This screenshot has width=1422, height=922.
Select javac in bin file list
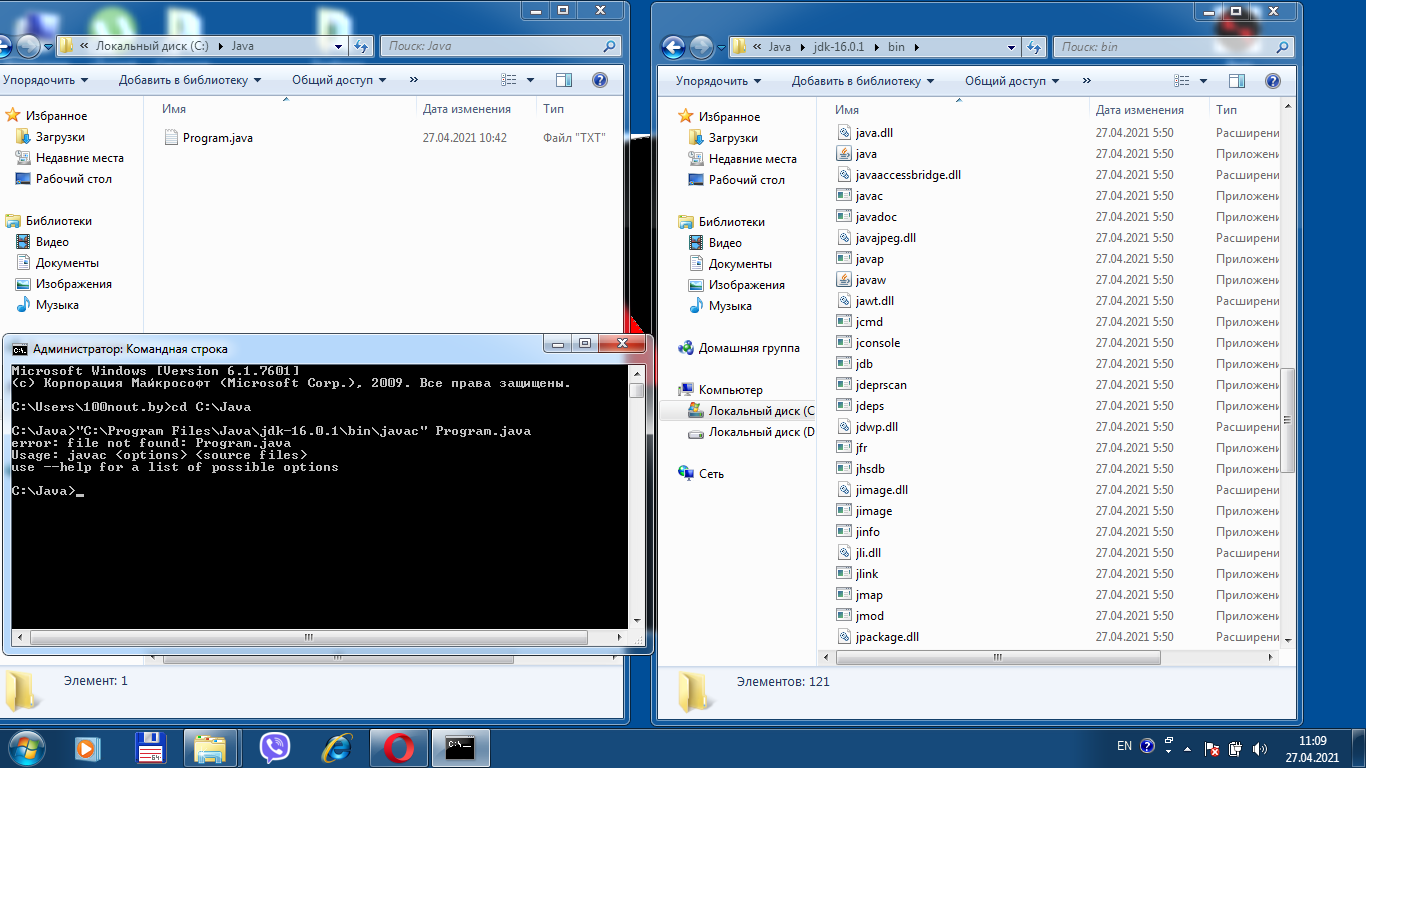click(869, 196)
